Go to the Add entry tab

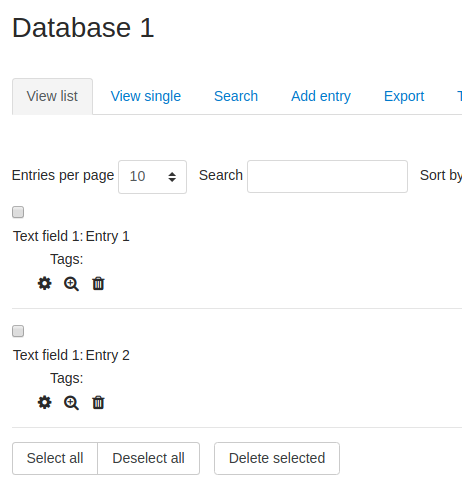point(321,96)
